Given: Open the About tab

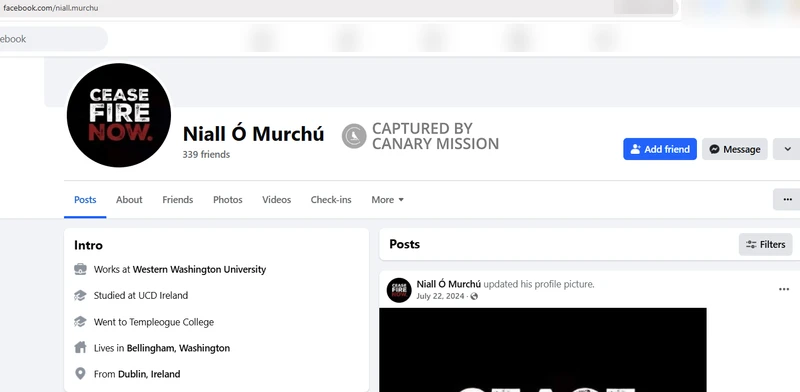Looking at the screenshot, I should [x=129, y=200].
